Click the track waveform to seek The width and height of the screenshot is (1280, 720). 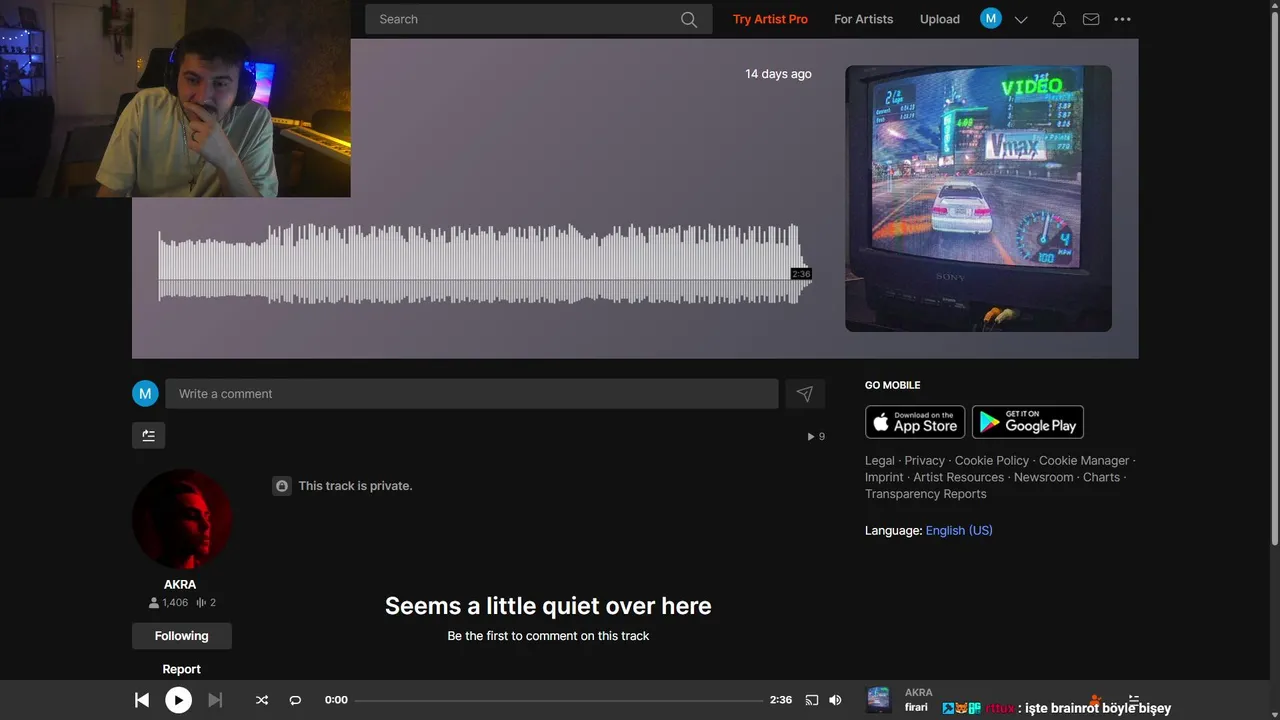click(x=485, y=263)
